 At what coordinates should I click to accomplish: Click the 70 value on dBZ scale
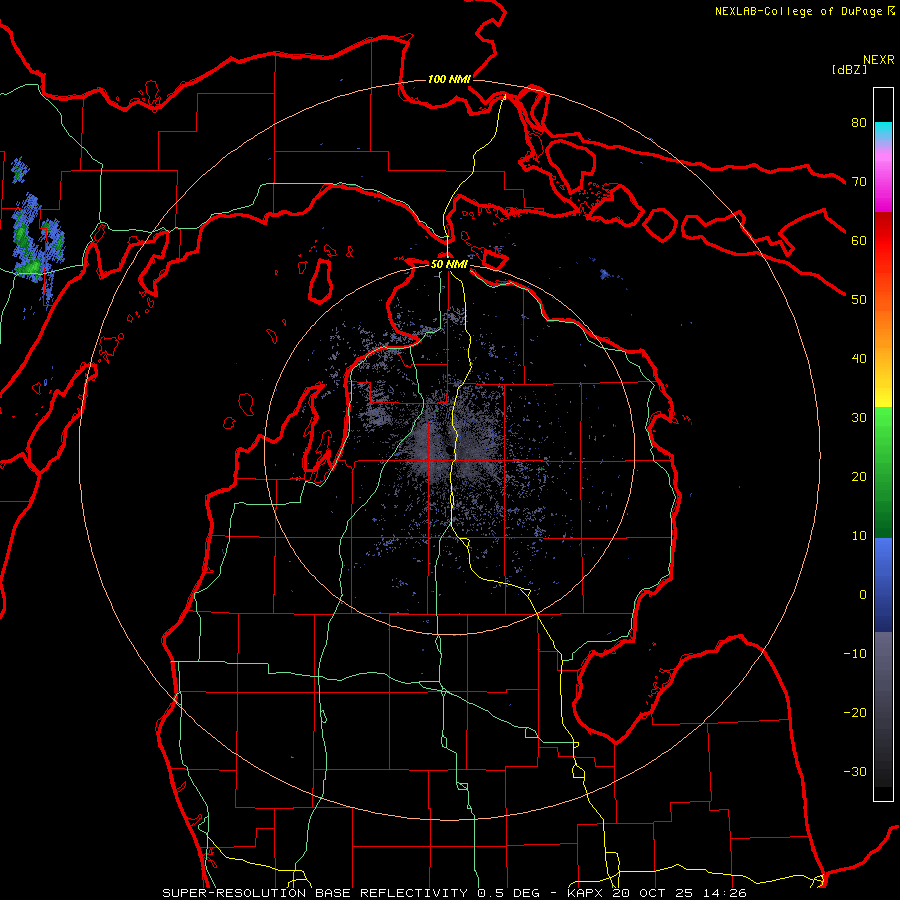point(859,181)
